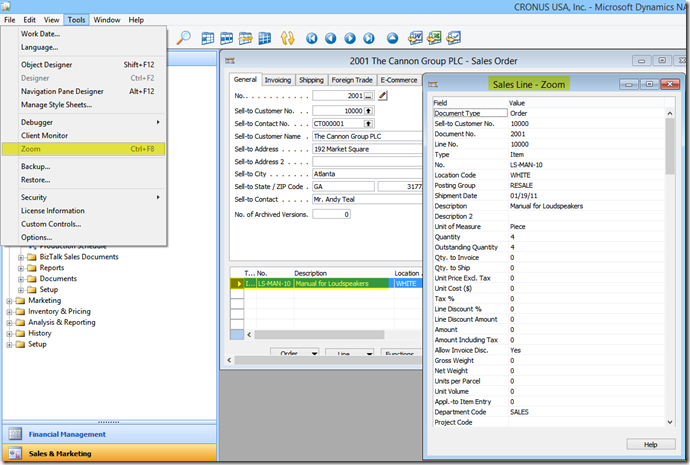Click the First record navigation icon
This screenshot has width=690, height=465.
pyautogui.click(x=311, y=38)
